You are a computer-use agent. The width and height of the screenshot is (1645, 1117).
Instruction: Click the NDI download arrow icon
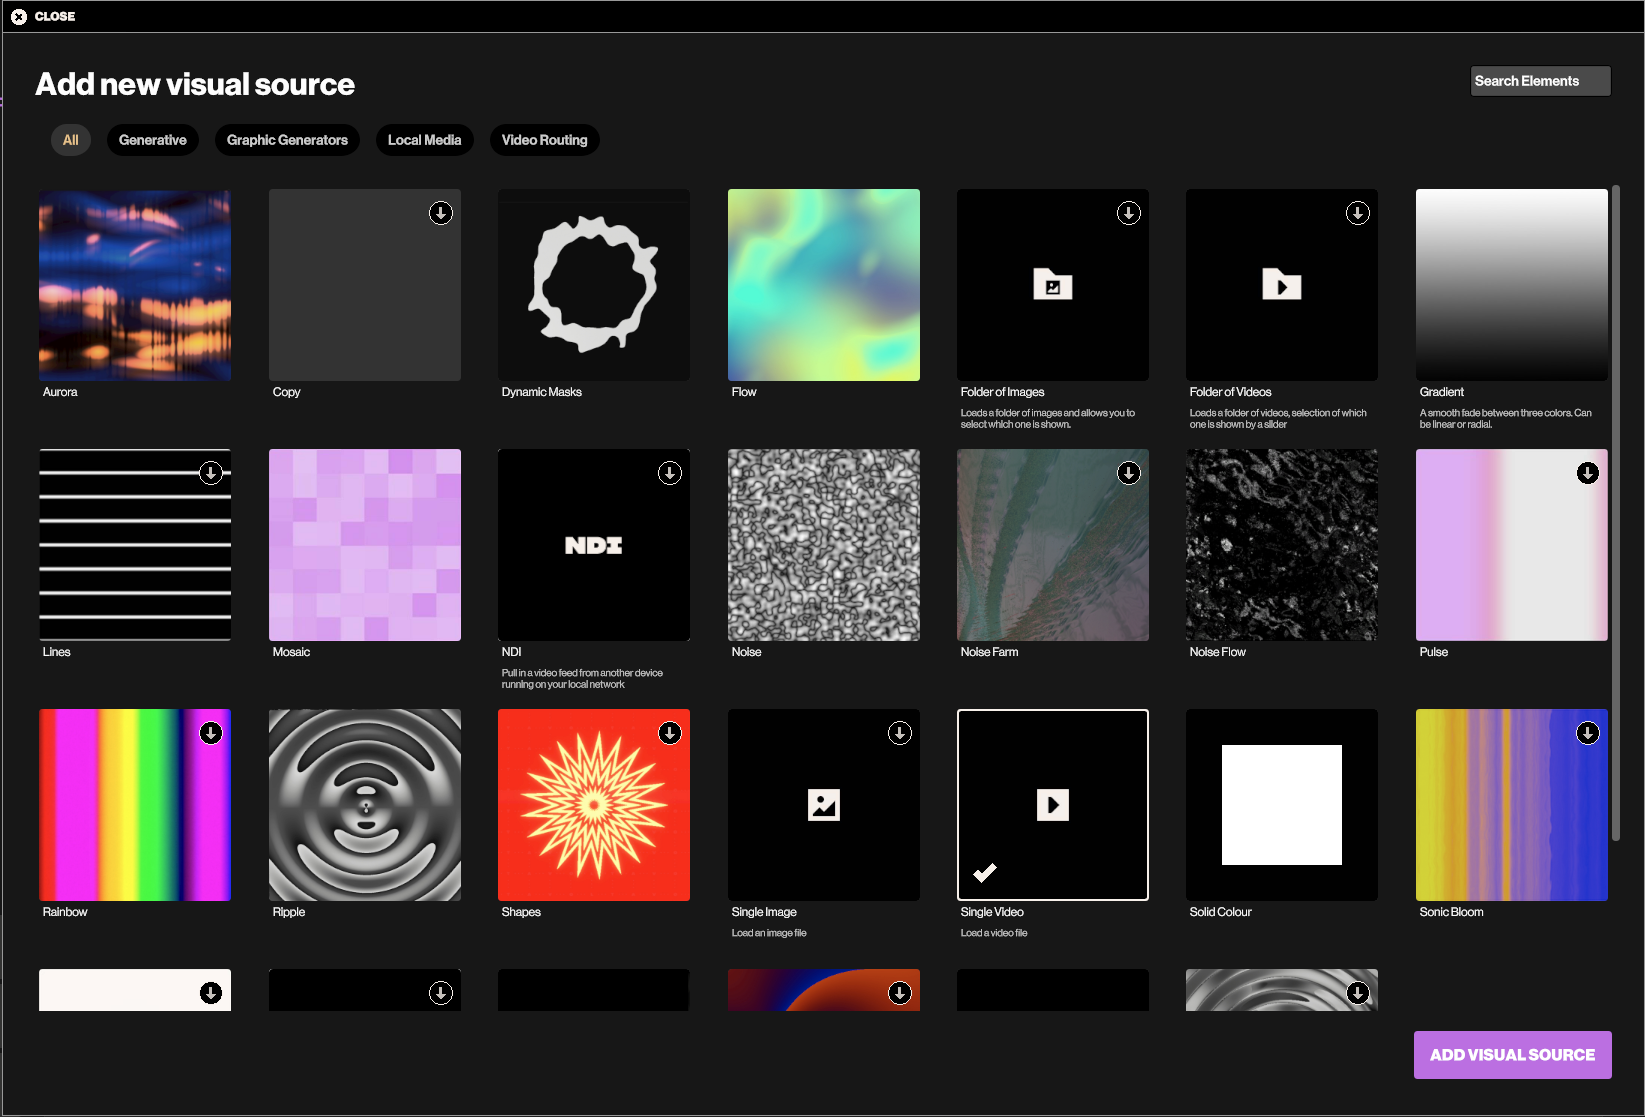[670, 473]
